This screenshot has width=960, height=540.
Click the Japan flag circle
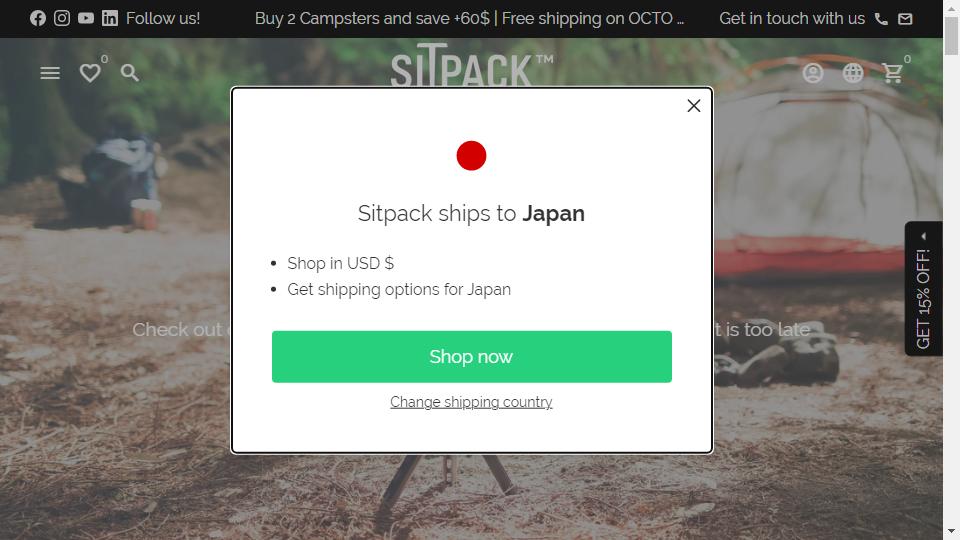coord(471,156)
